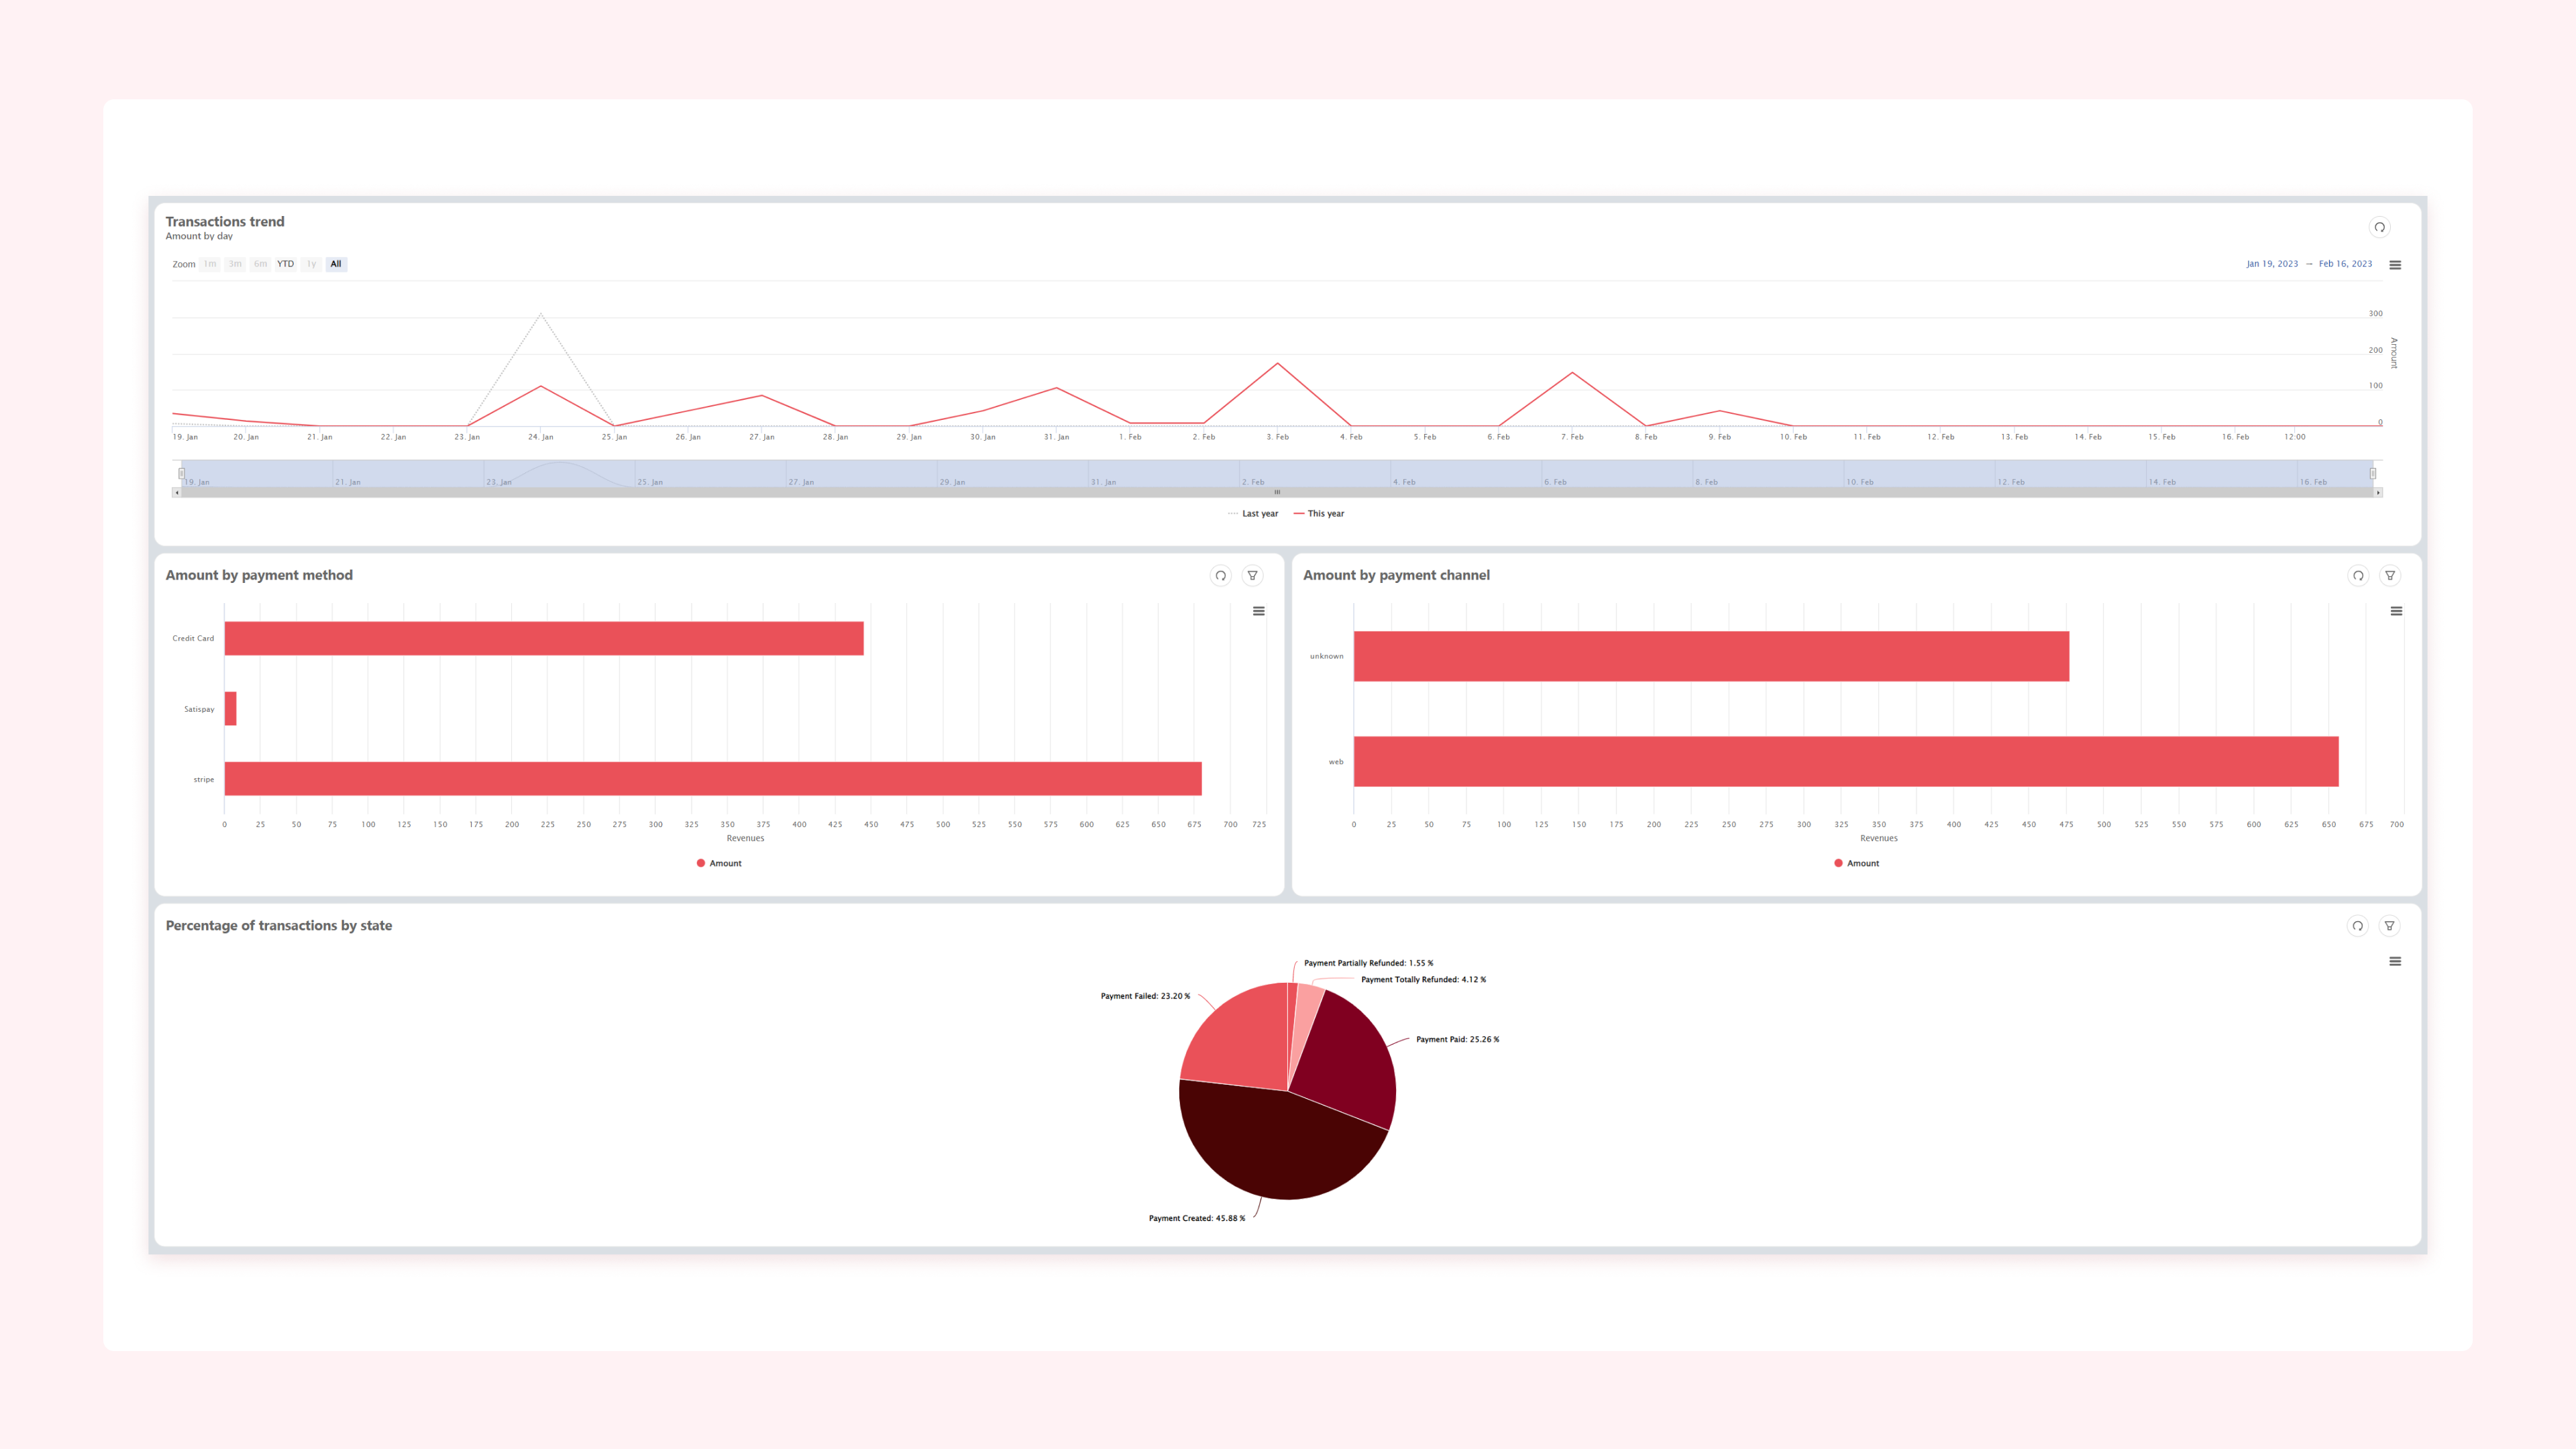
Task: Select the 1M zoom level button
Action: (209, 264)
